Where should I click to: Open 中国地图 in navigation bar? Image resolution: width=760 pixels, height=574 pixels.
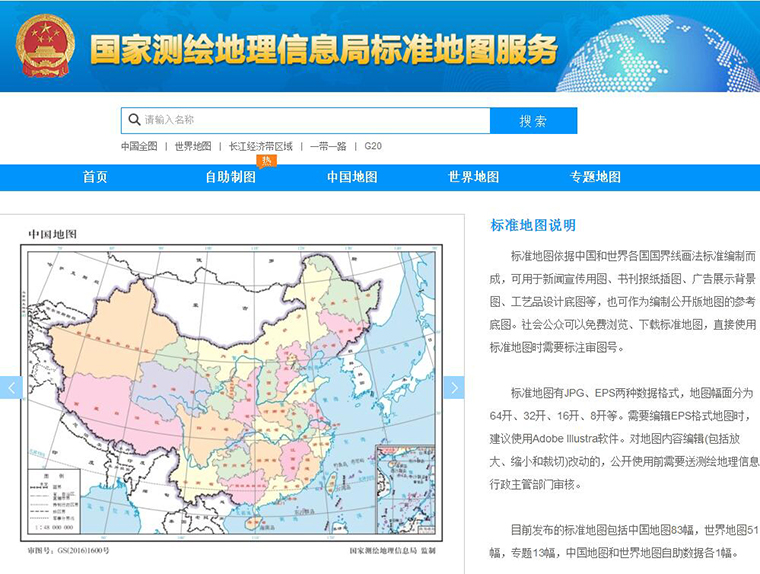click(352, 177)
